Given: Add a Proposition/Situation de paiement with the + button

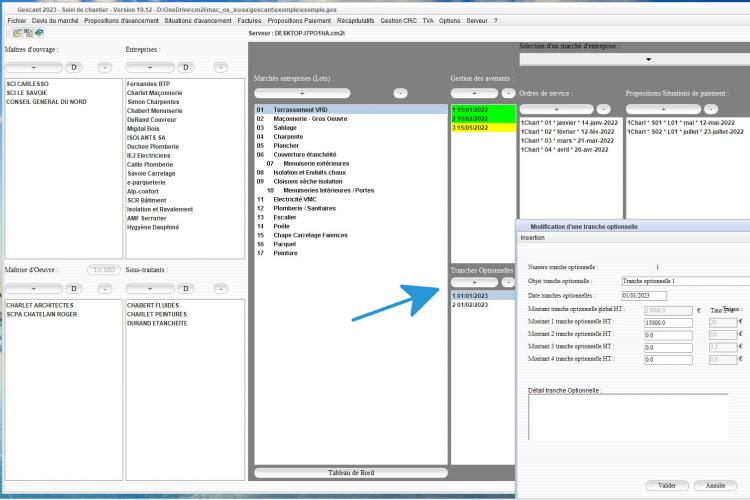Looking at the screenshot, I should pos(663,109).
